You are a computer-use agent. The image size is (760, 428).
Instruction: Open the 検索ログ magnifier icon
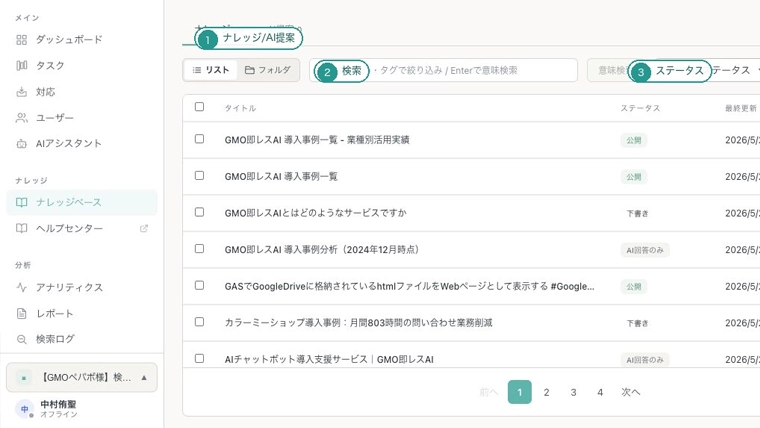21,339
